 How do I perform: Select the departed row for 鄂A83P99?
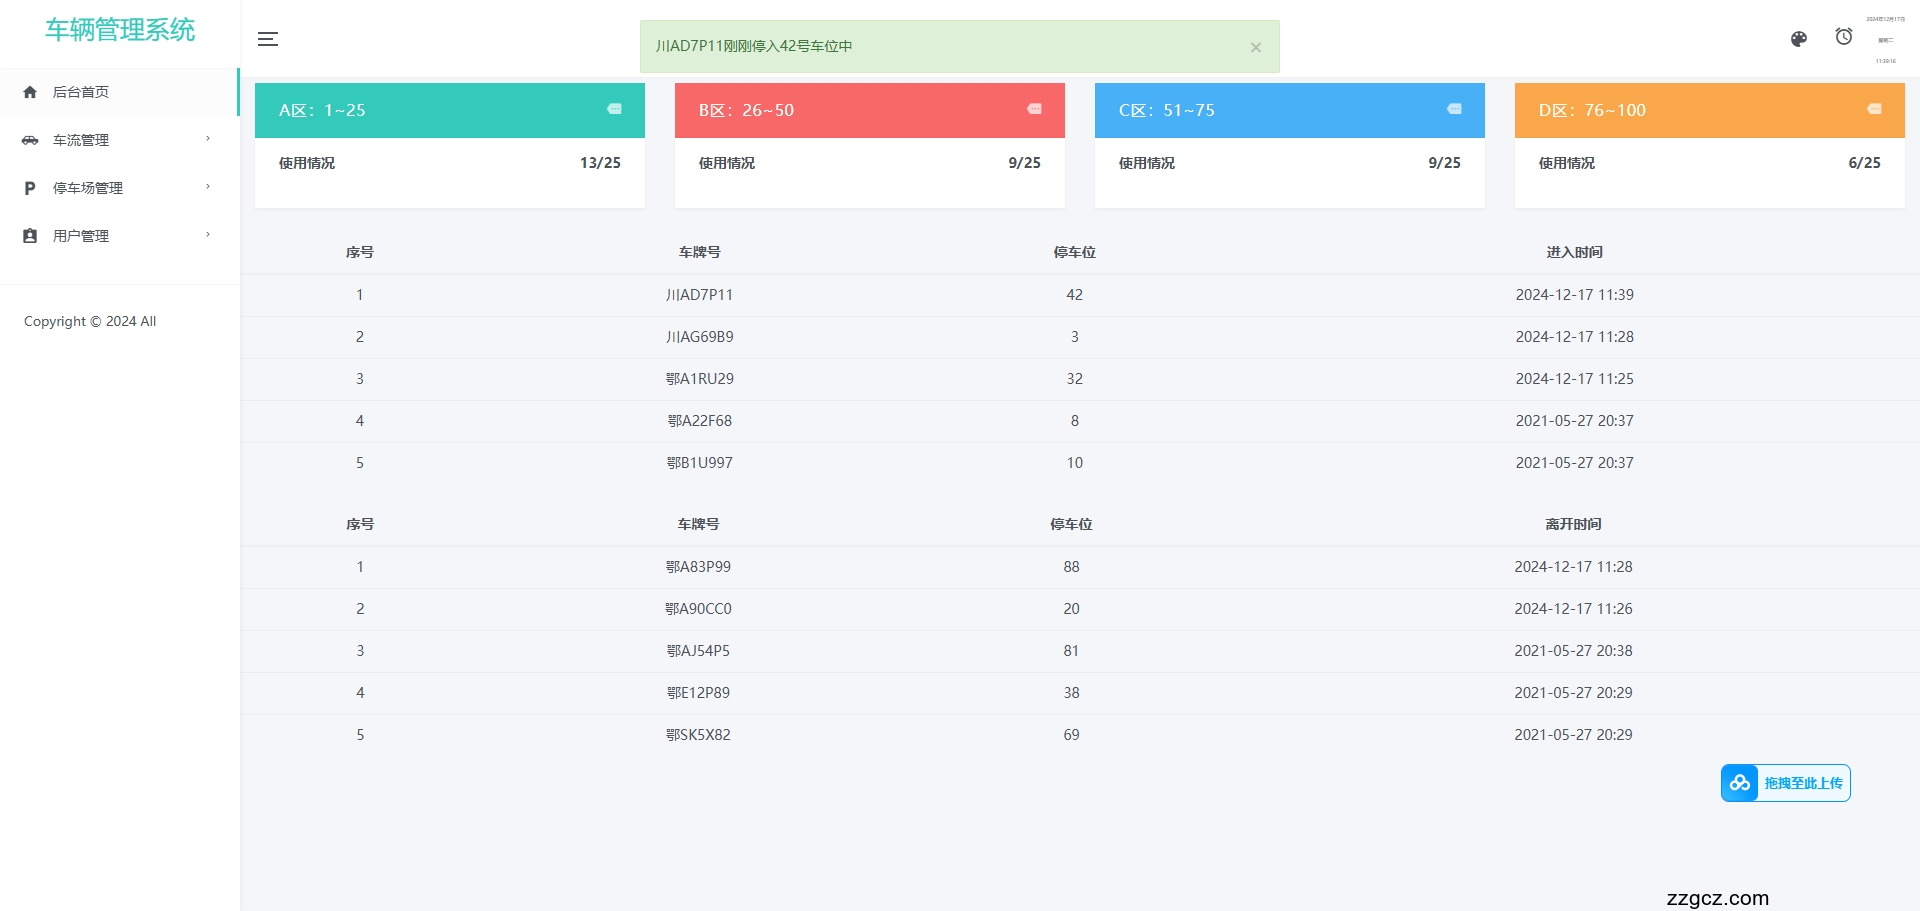pos(698,567)
